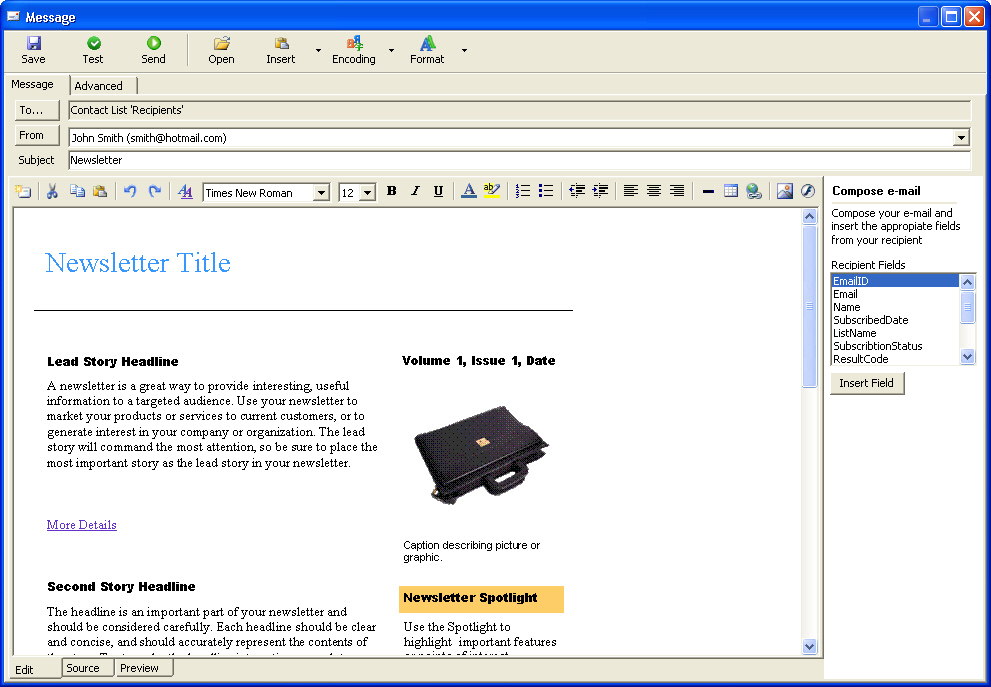Apply bulleted list formatting
This screenshot has width=991, height=687.
pos(546,191)
